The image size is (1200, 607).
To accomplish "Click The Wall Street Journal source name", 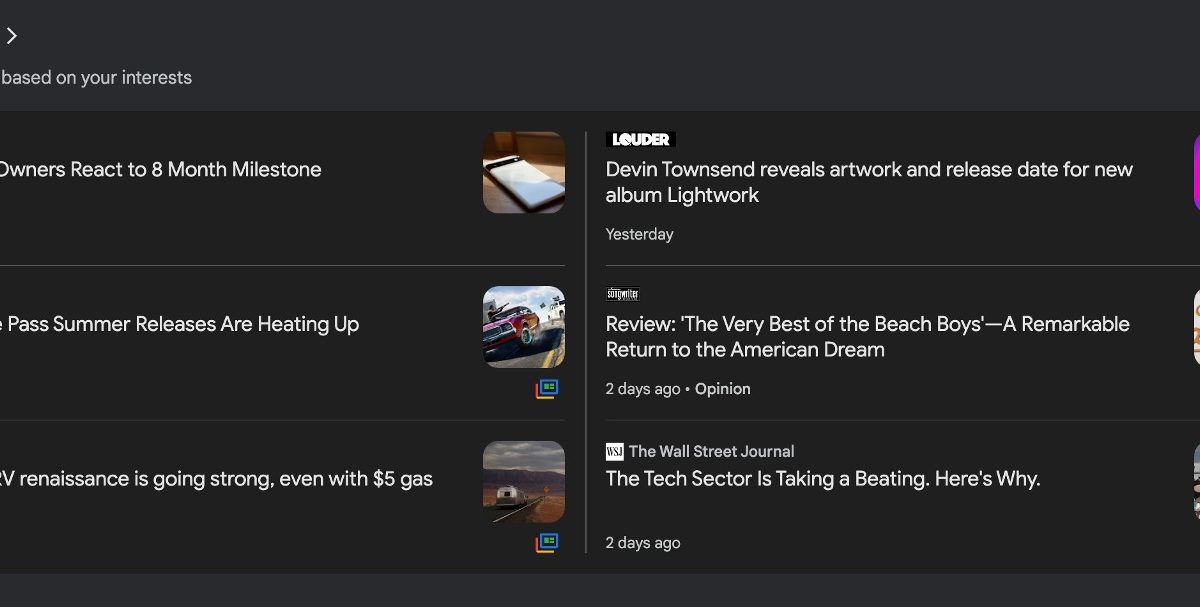I will [x=711, y=451].
